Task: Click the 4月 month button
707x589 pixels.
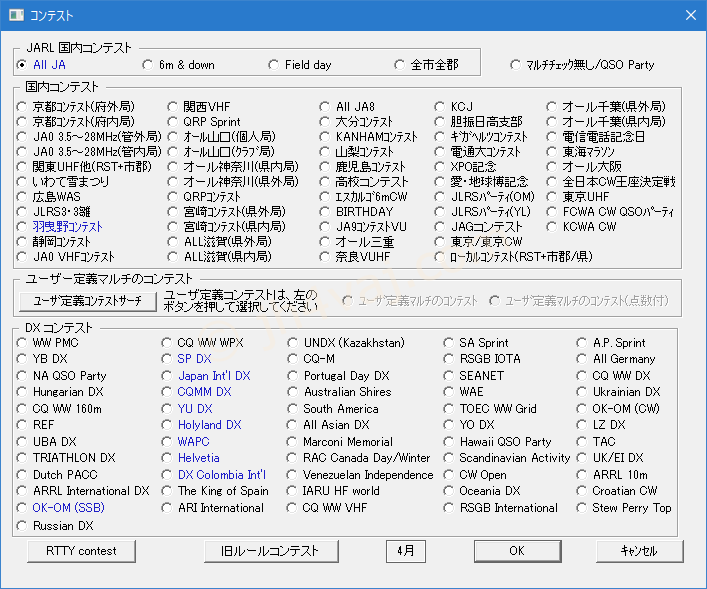Action: click(406, 551)
